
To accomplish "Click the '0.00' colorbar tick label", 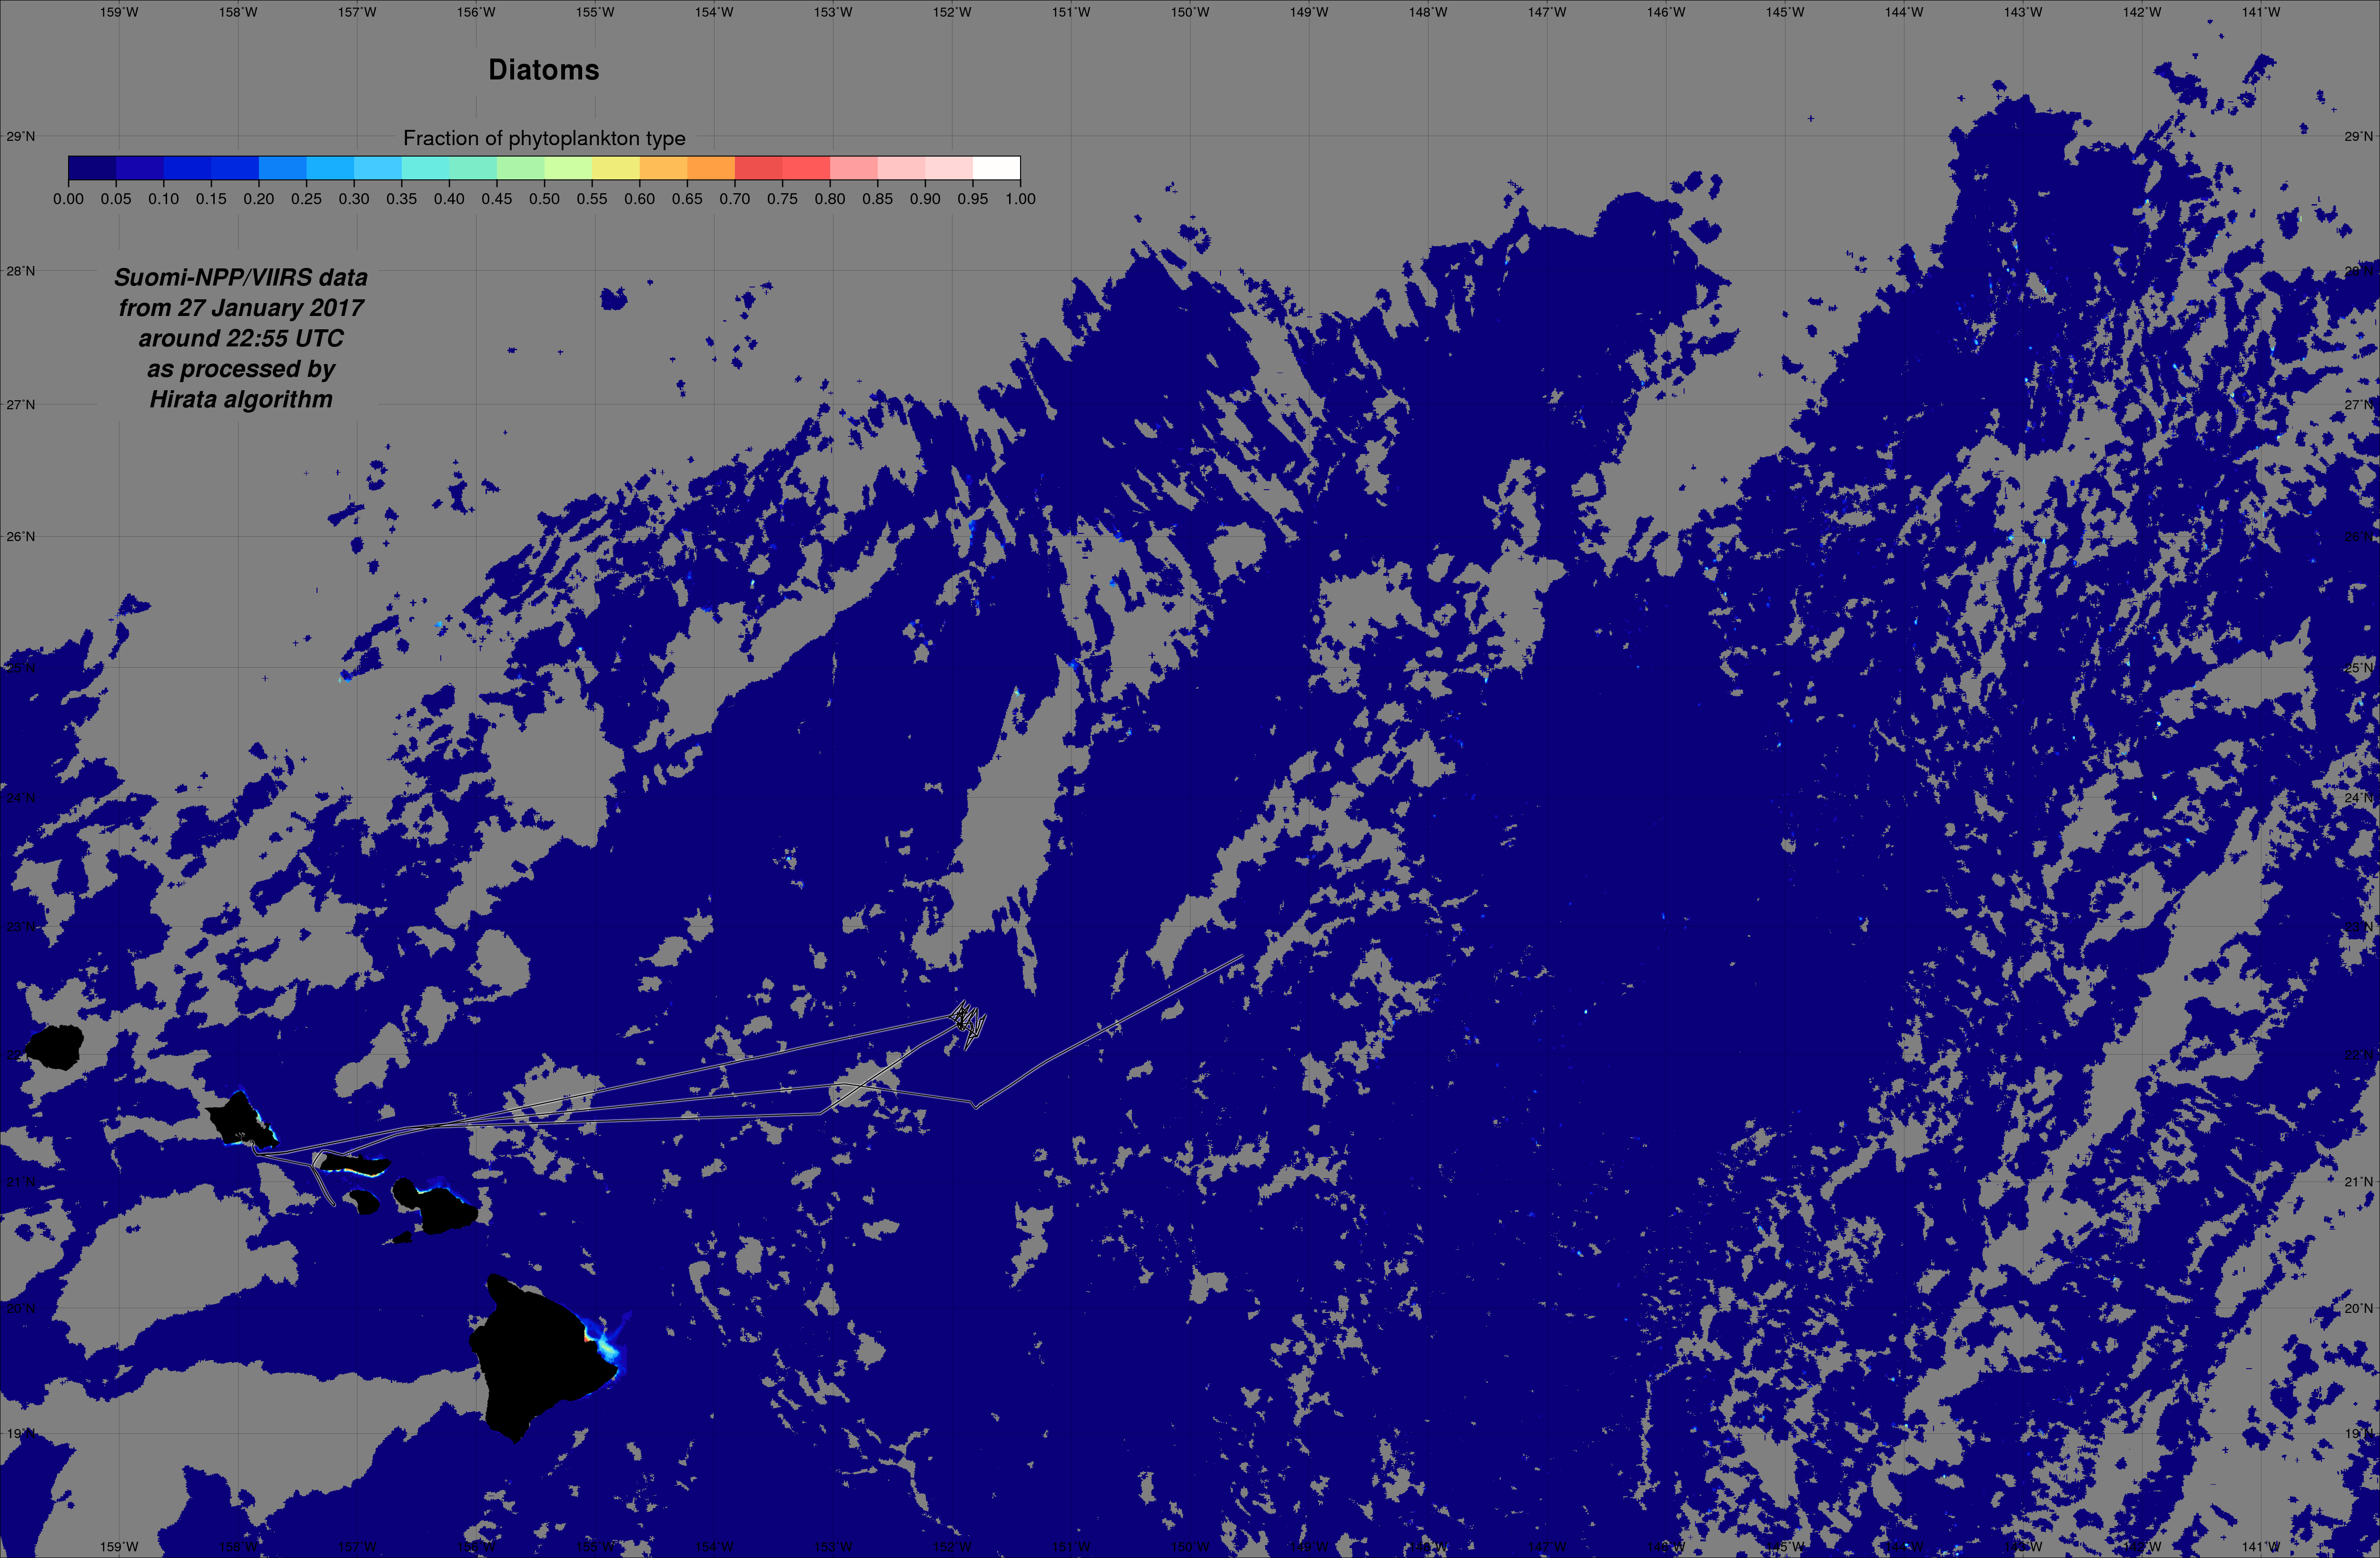I will point(68,199).
